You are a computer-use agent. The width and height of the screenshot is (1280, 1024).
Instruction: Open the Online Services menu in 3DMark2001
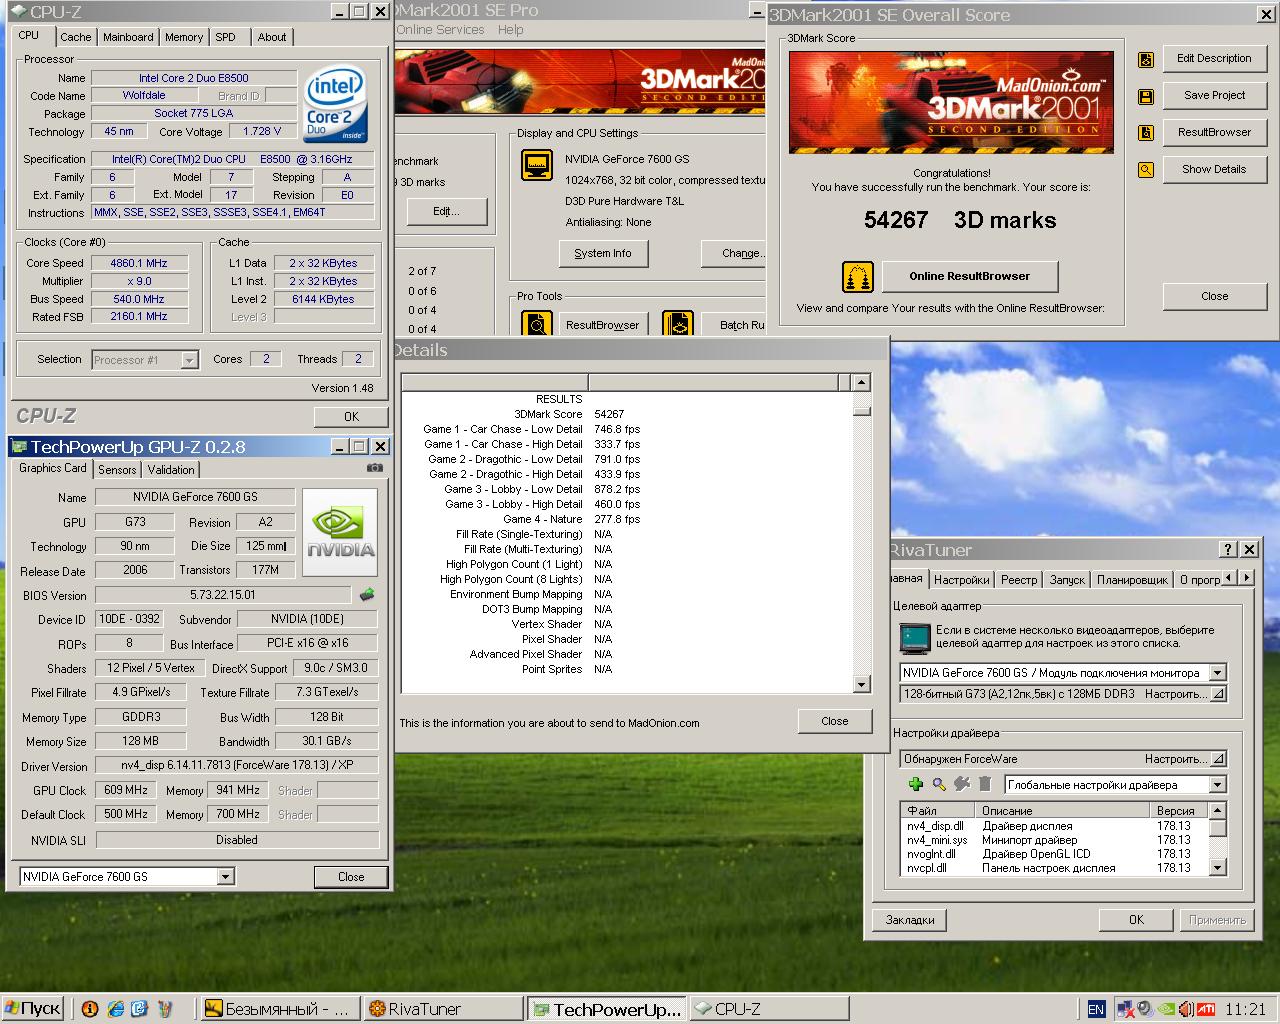(439, 29)
